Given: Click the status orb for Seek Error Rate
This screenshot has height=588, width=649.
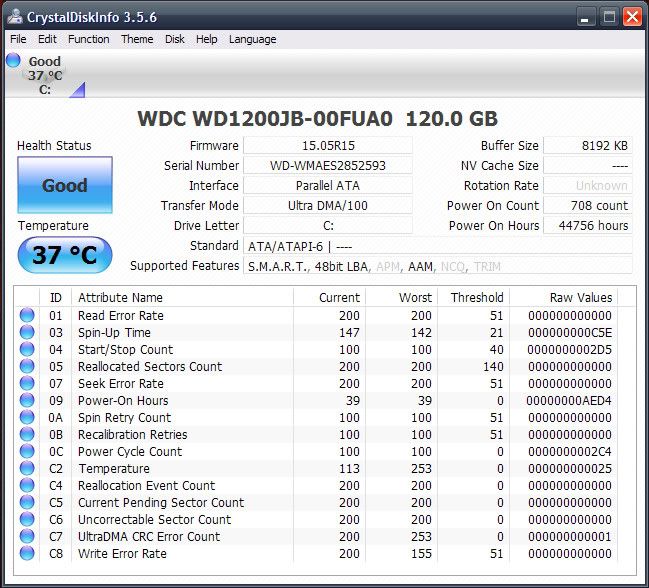Looking at the screenshot, I should (x=27, y=383).
